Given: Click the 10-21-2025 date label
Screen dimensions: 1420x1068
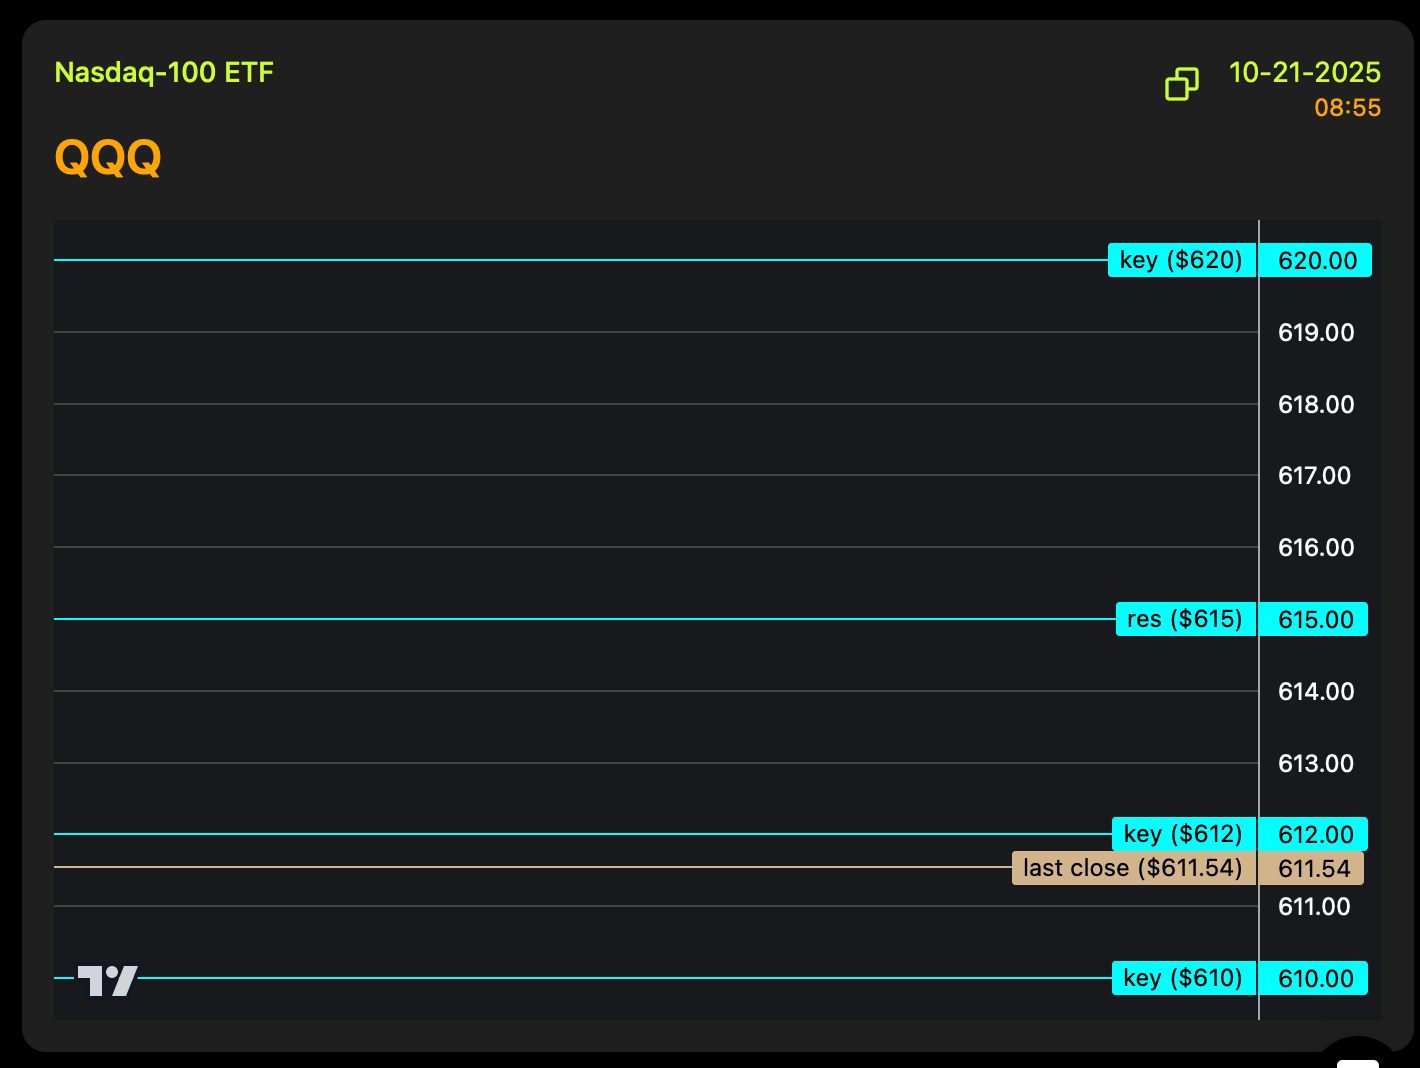Looking at the screenshot, I should tap(1304, 72).
